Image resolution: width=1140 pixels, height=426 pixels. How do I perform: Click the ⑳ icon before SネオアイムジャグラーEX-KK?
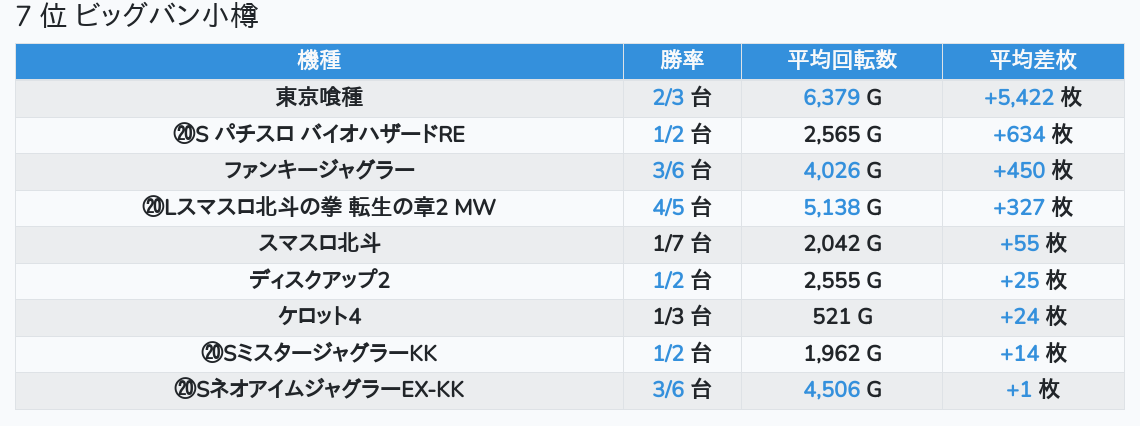click(184, 389)
